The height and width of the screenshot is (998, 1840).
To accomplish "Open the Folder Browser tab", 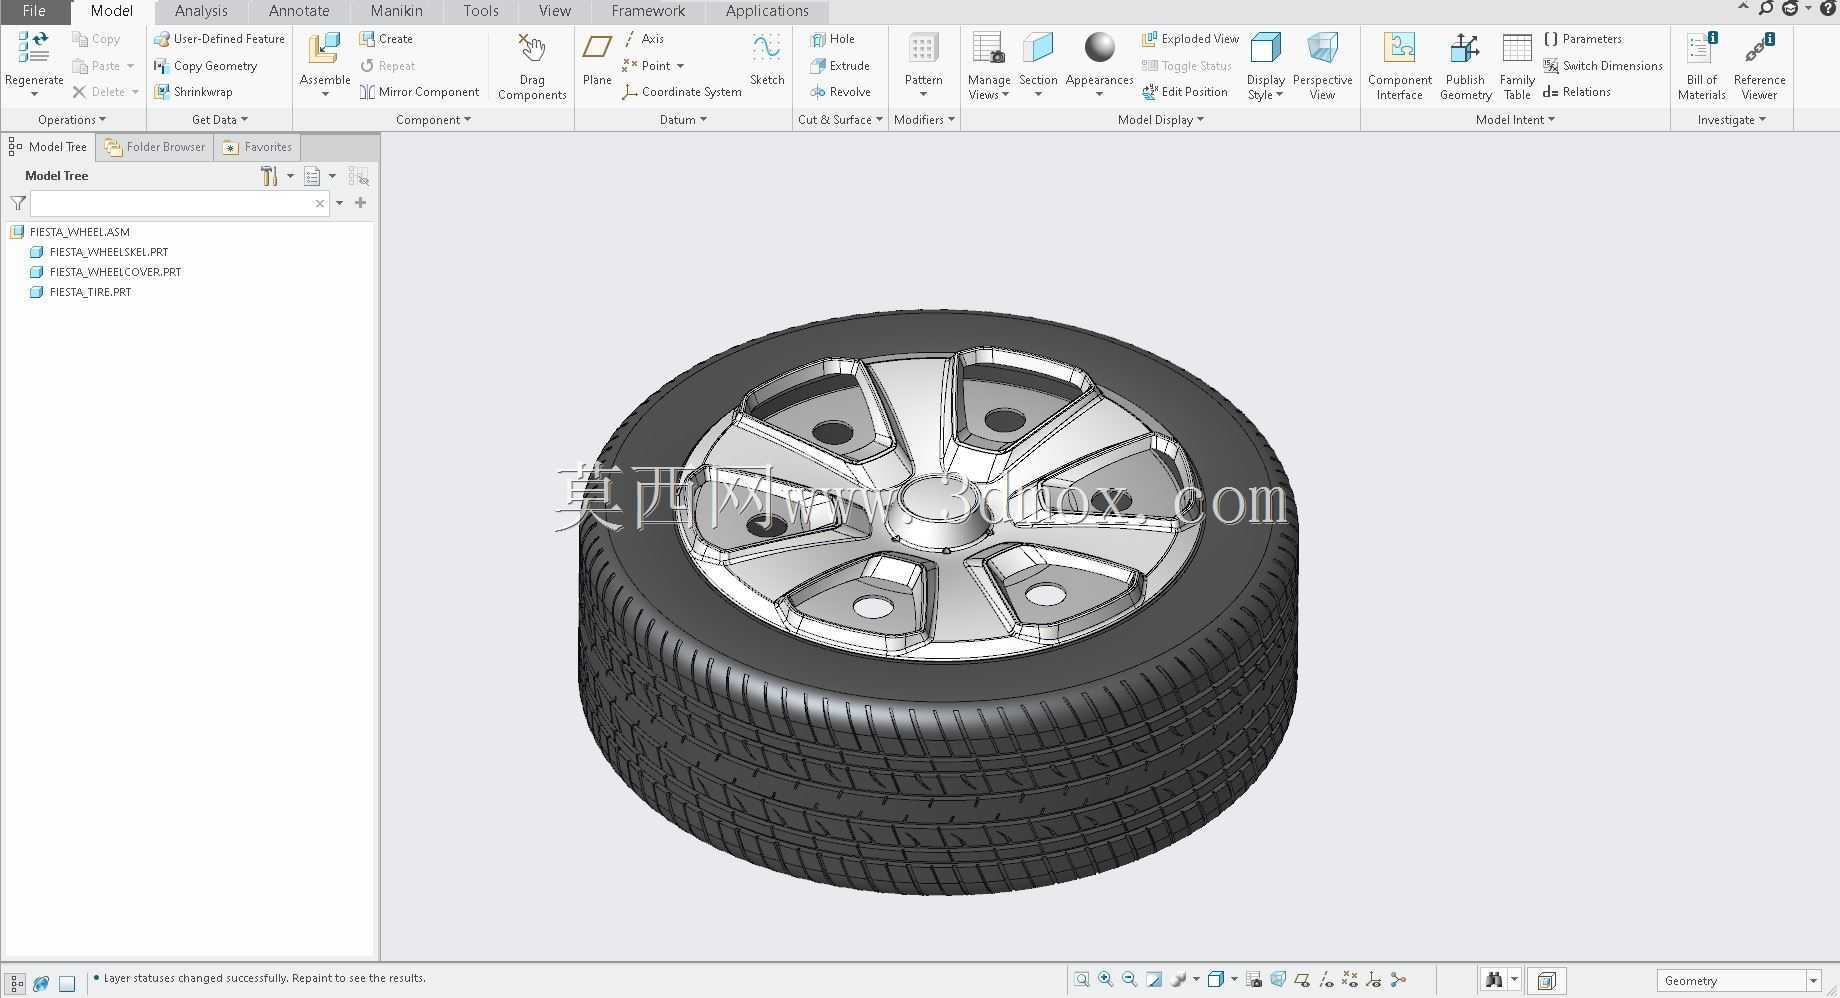I will tap(155, 147).
